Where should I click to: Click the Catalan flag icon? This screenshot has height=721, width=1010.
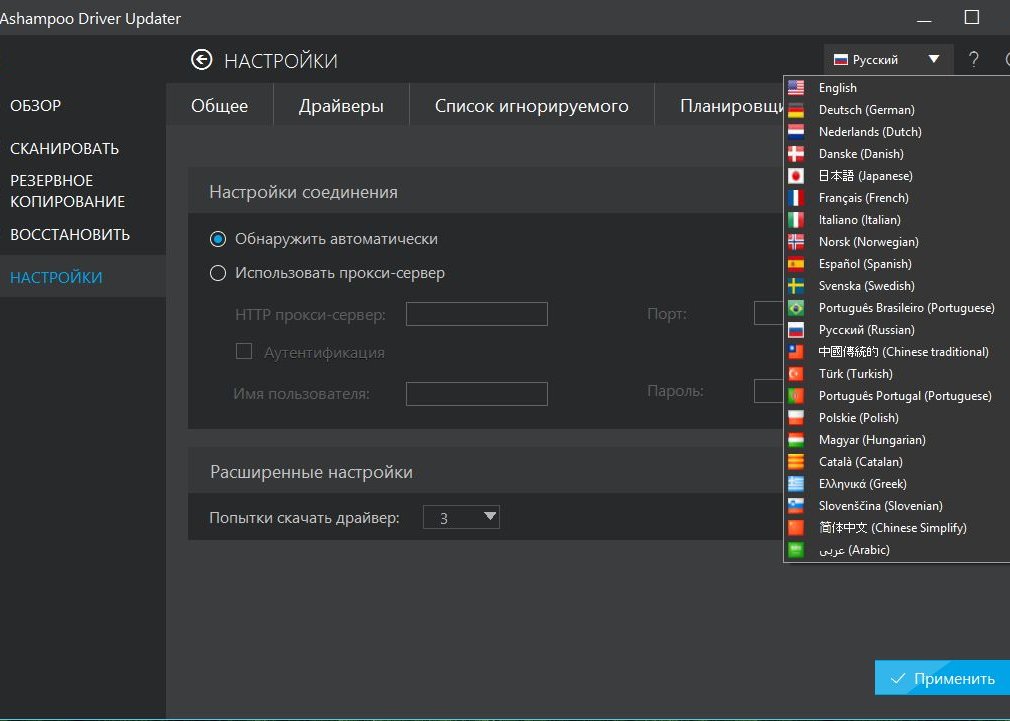pyautogui.click(x=796, y=461)
